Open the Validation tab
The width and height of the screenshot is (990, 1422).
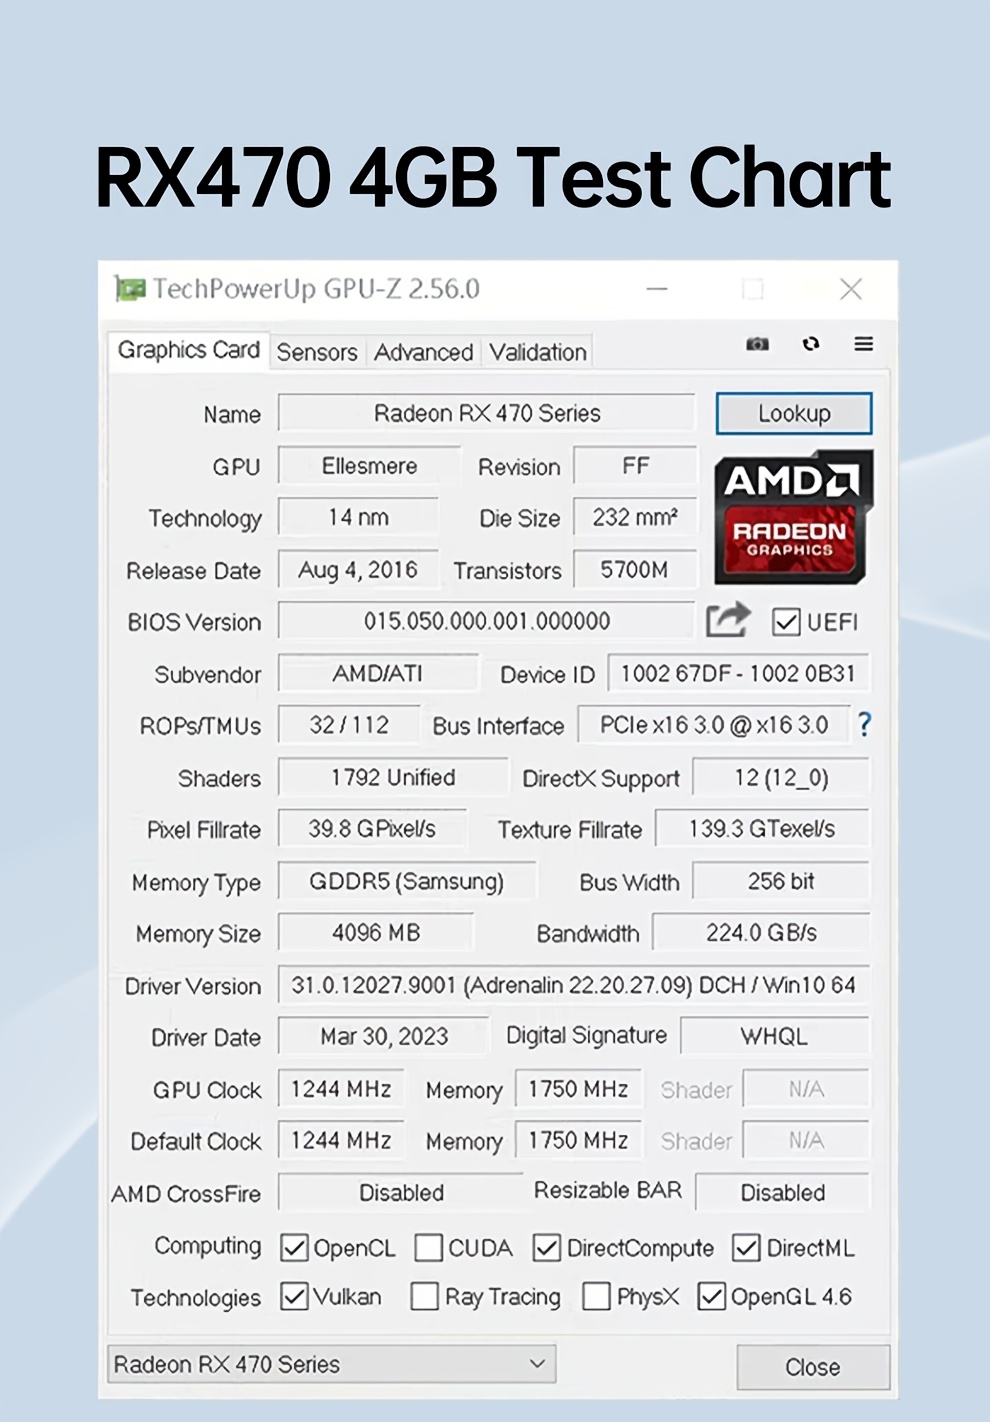click(x=537, y=352)
